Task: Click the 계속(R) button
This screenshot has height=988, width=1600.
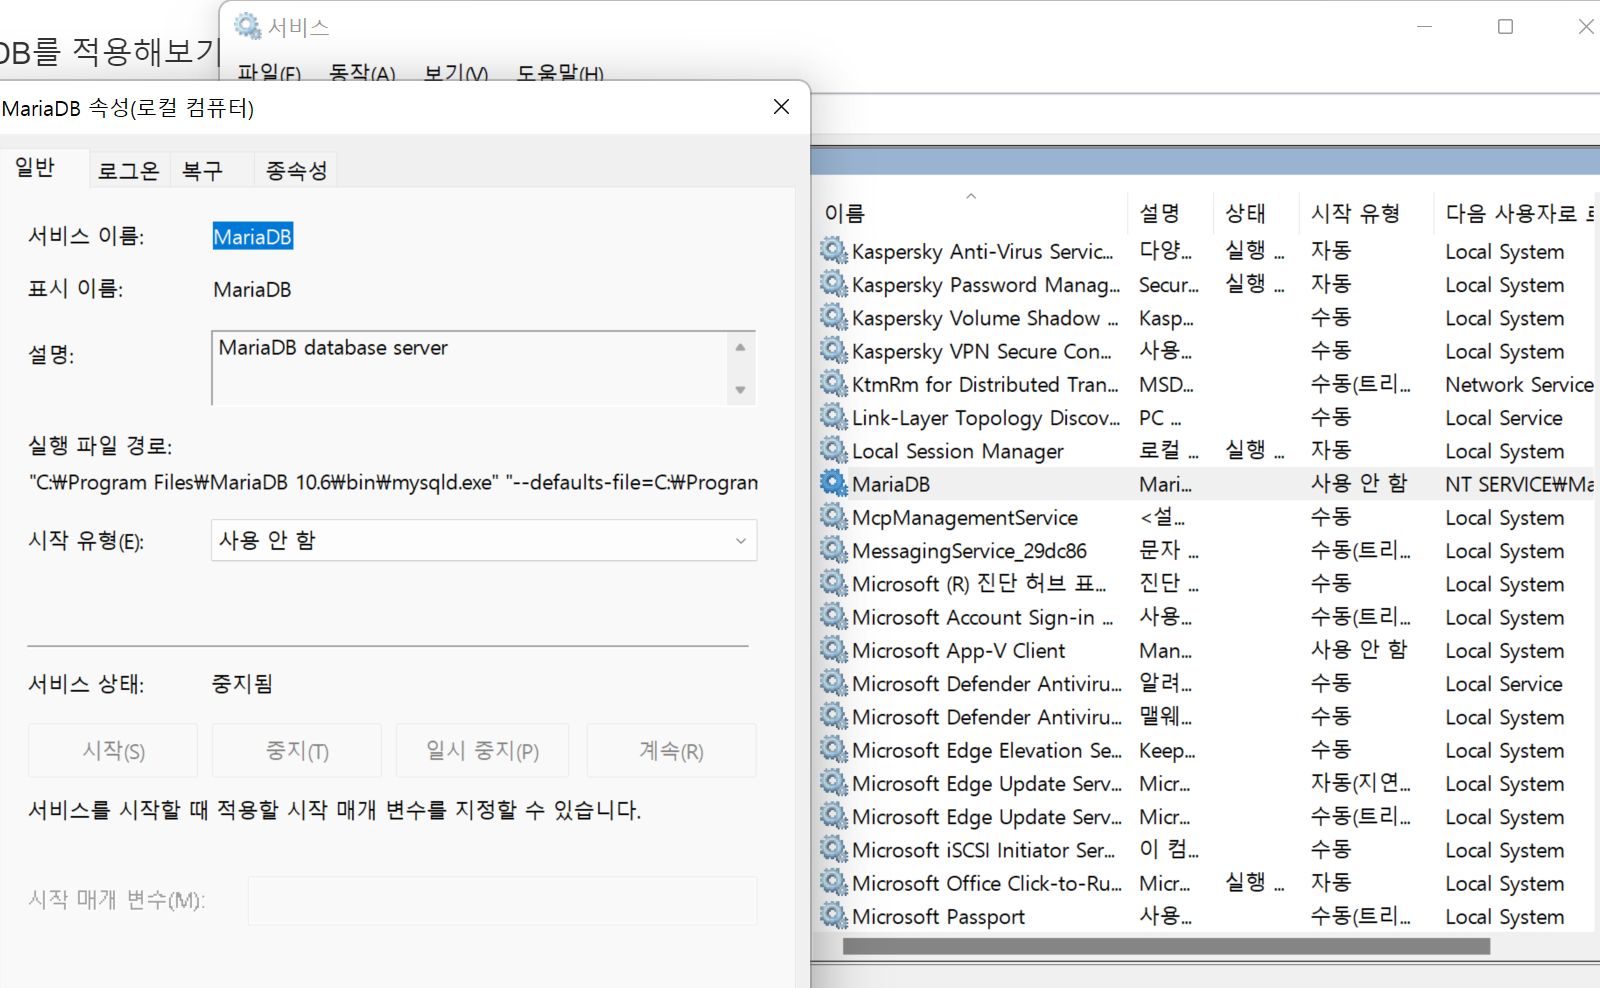Action: (671, 750)
